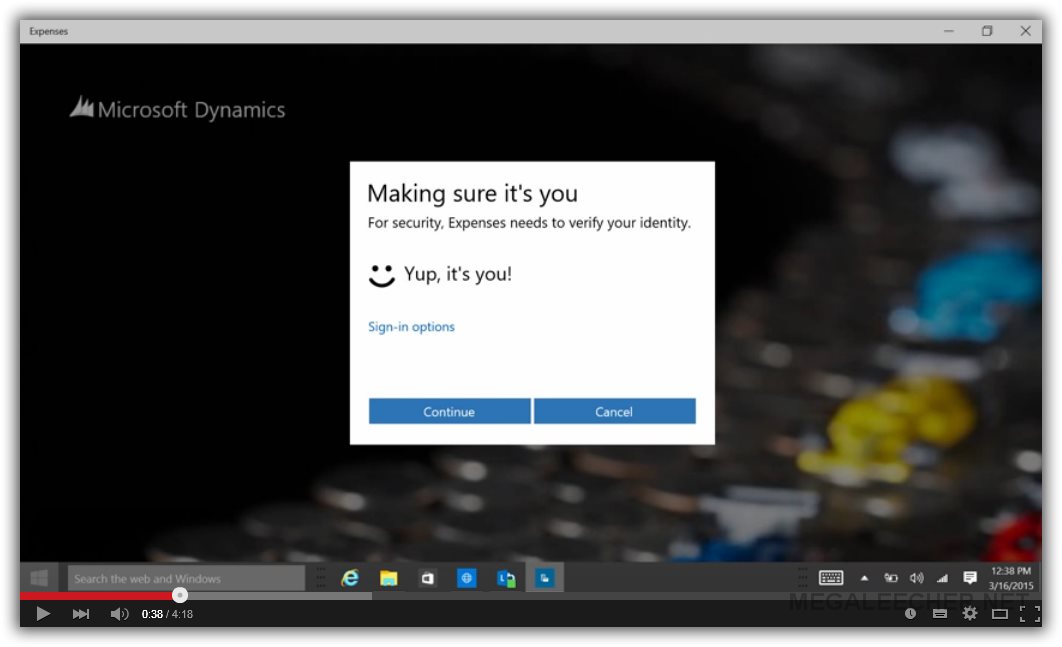Open Watch Later clock icon
Viewport: 1062px width, 647px height.
(x=910, y=614)
